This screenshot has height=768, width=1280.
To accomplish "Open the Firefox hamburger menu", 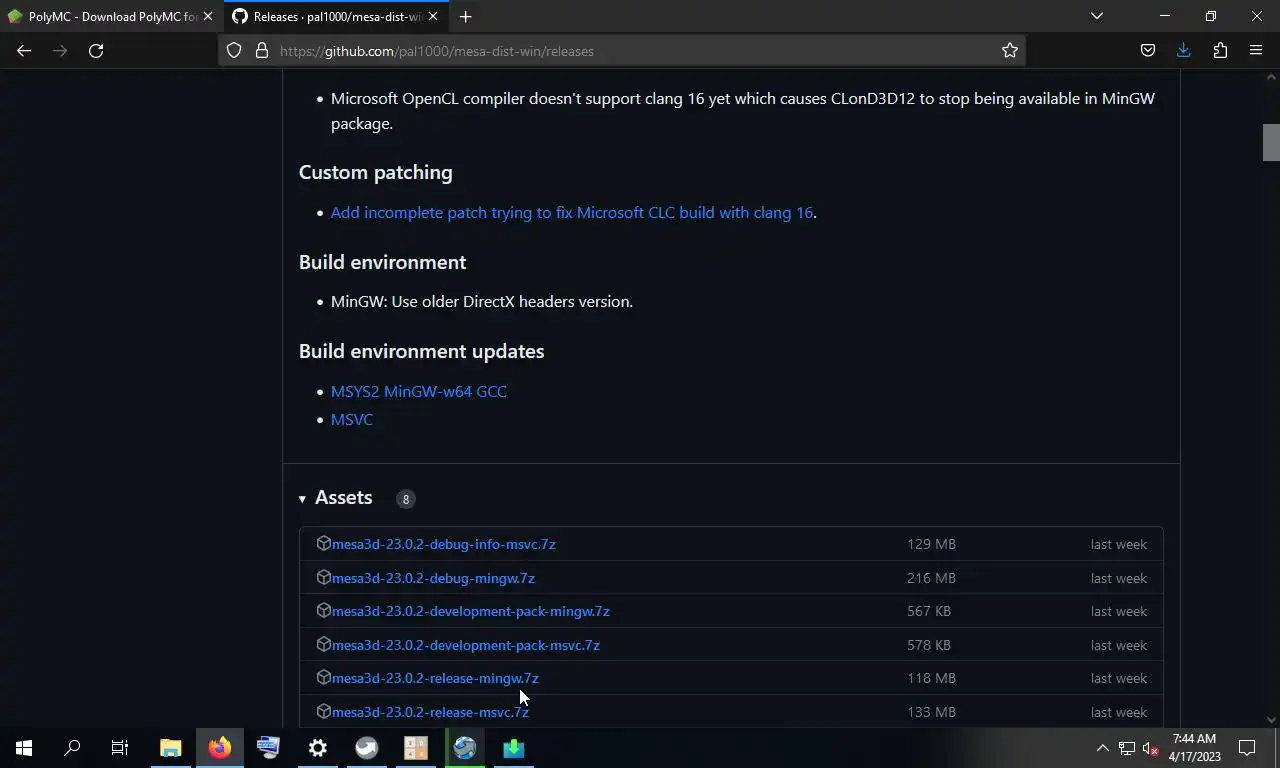I will coord(1256,51).
